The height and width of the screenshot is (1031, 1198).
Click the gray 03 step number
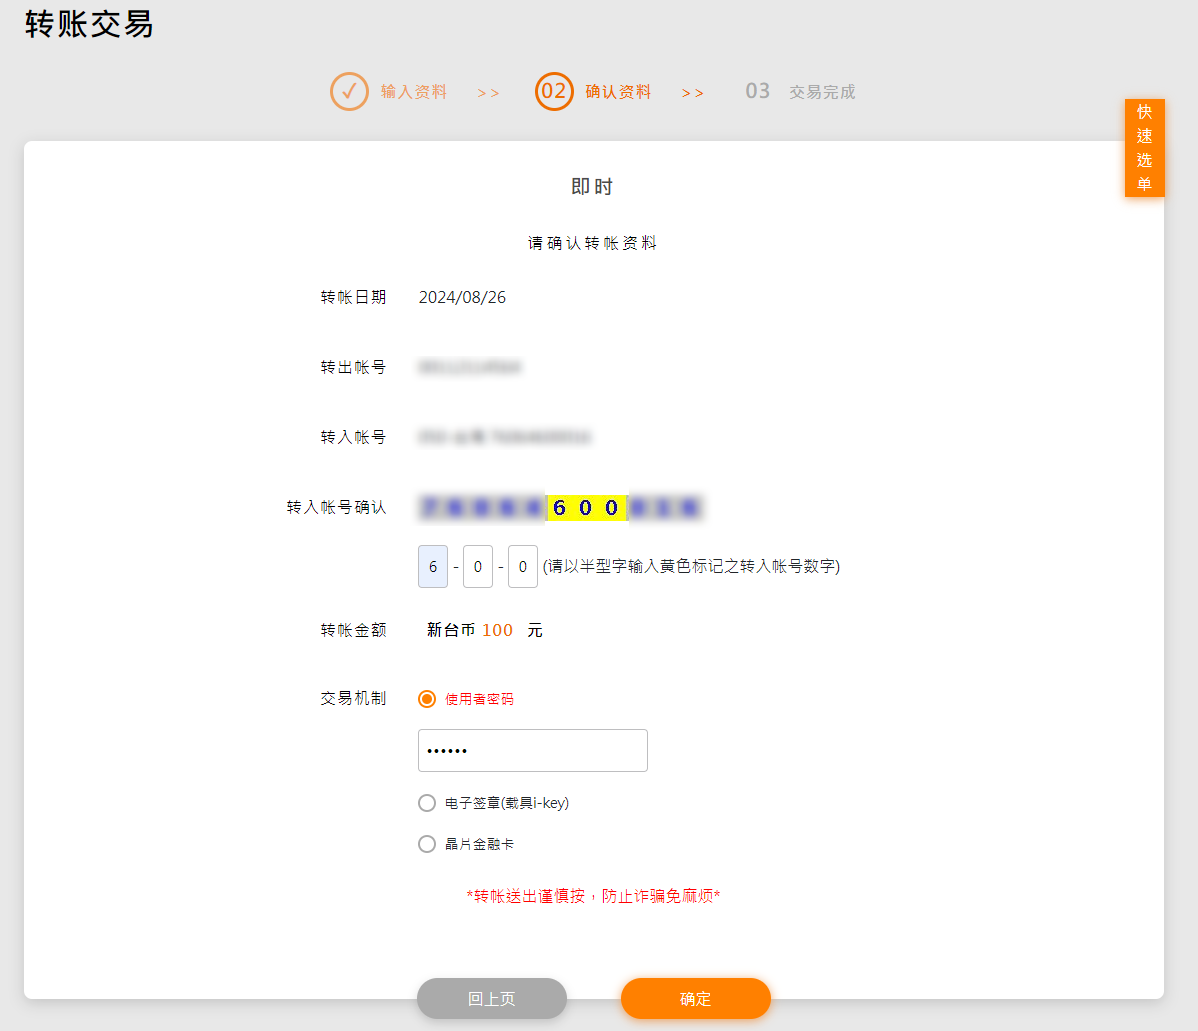tap(757, 91)
